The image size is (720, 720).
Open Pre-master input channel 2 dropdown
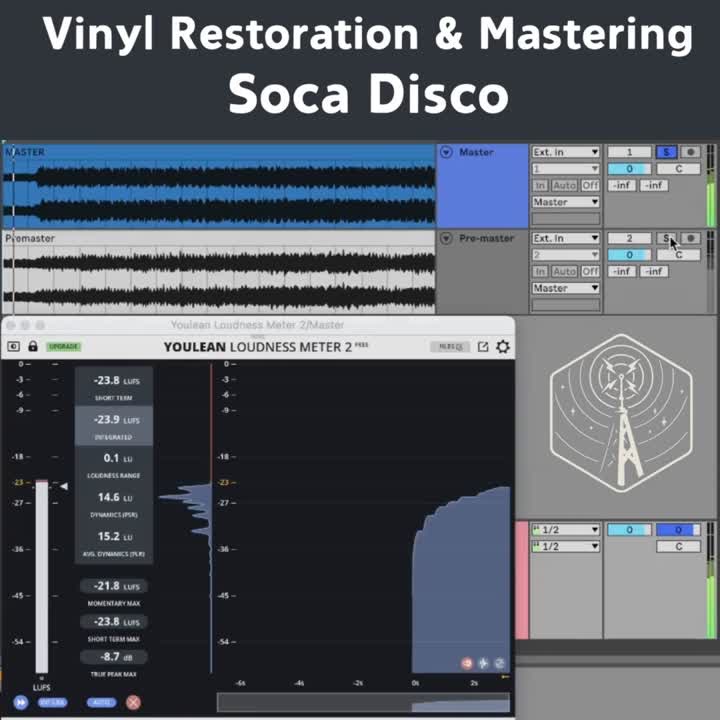[566, 254]
